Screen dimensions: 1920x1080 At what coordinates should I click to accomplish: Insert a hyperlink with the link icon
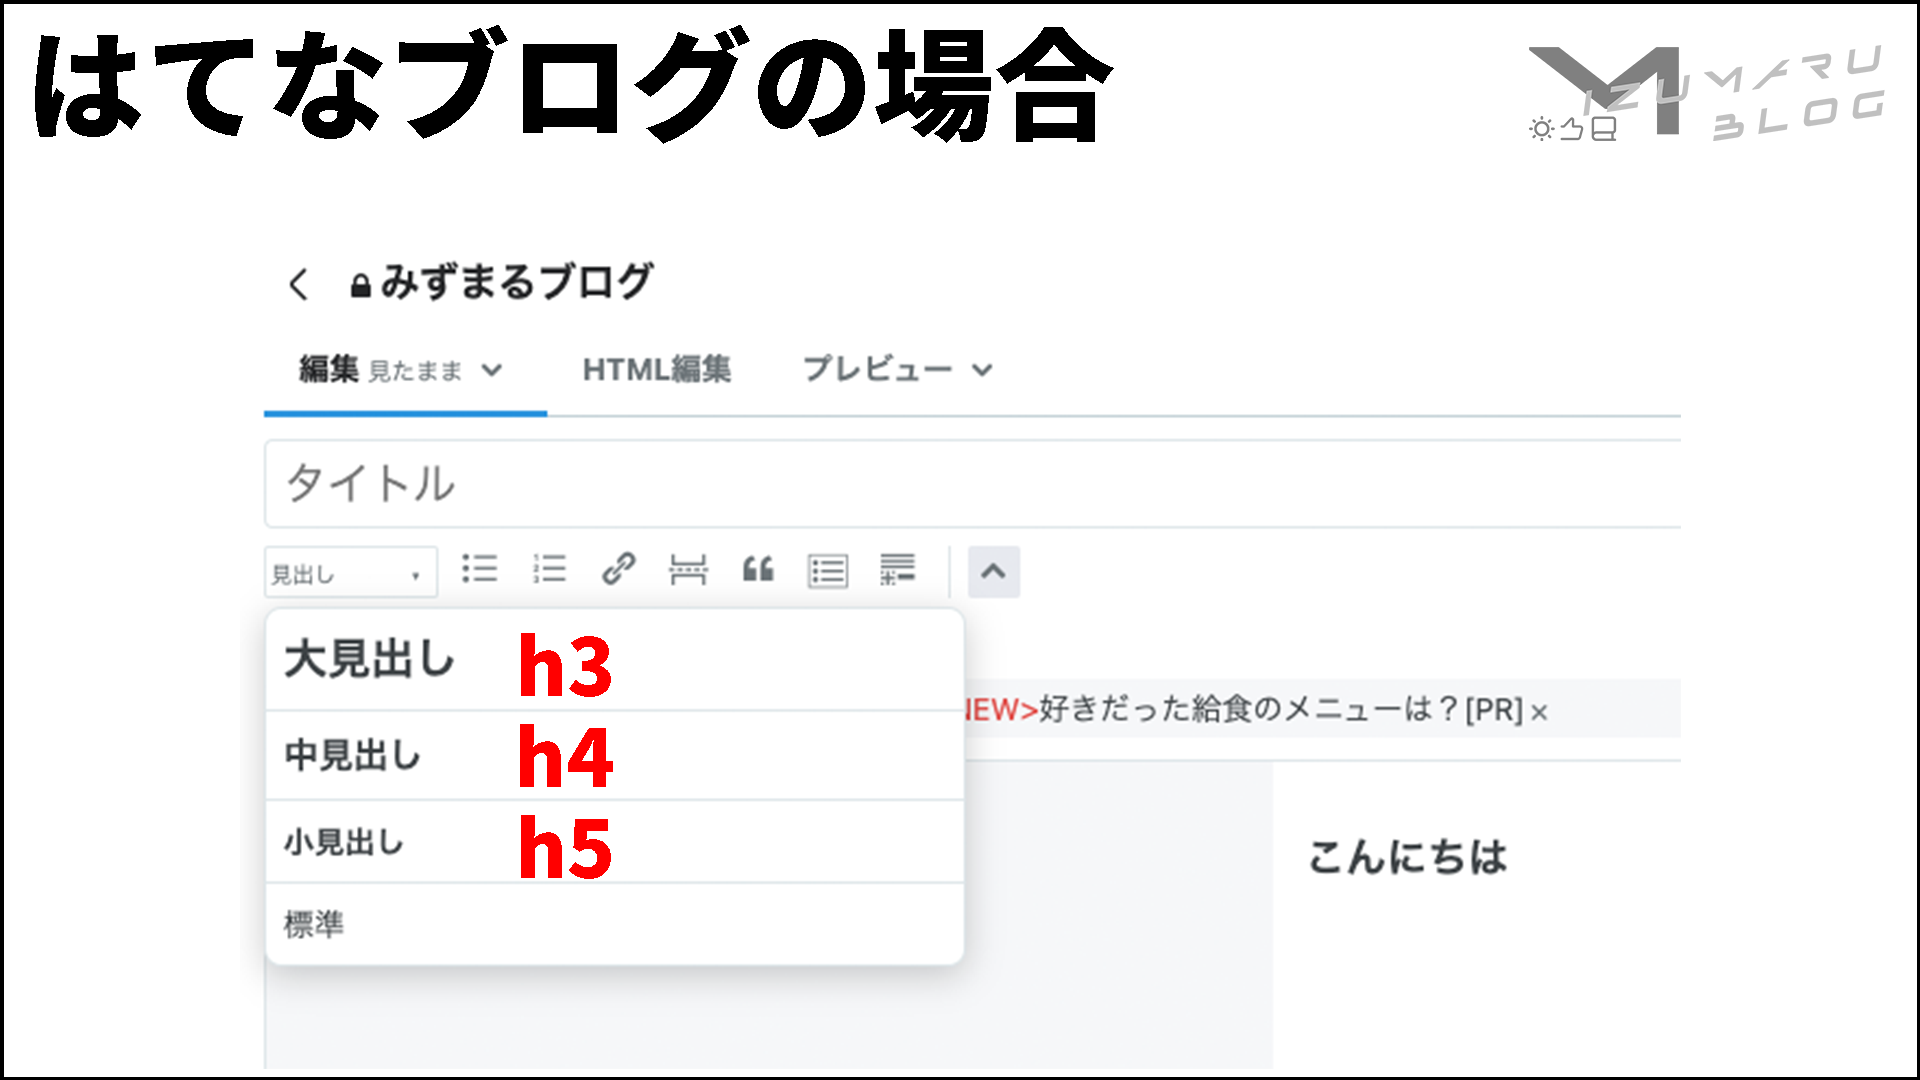[x=619, y=569]
